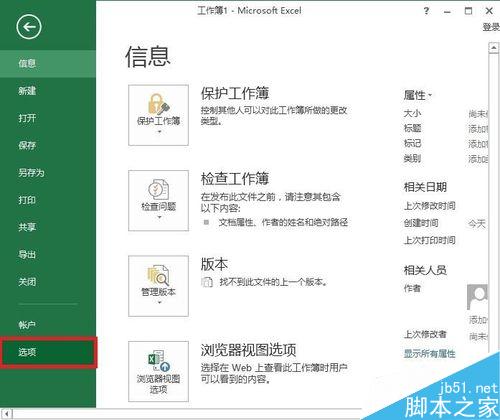Viewport: 500px width, 420px height.
Task: Click the 上次修改者 label
Action: coord(425,334)
